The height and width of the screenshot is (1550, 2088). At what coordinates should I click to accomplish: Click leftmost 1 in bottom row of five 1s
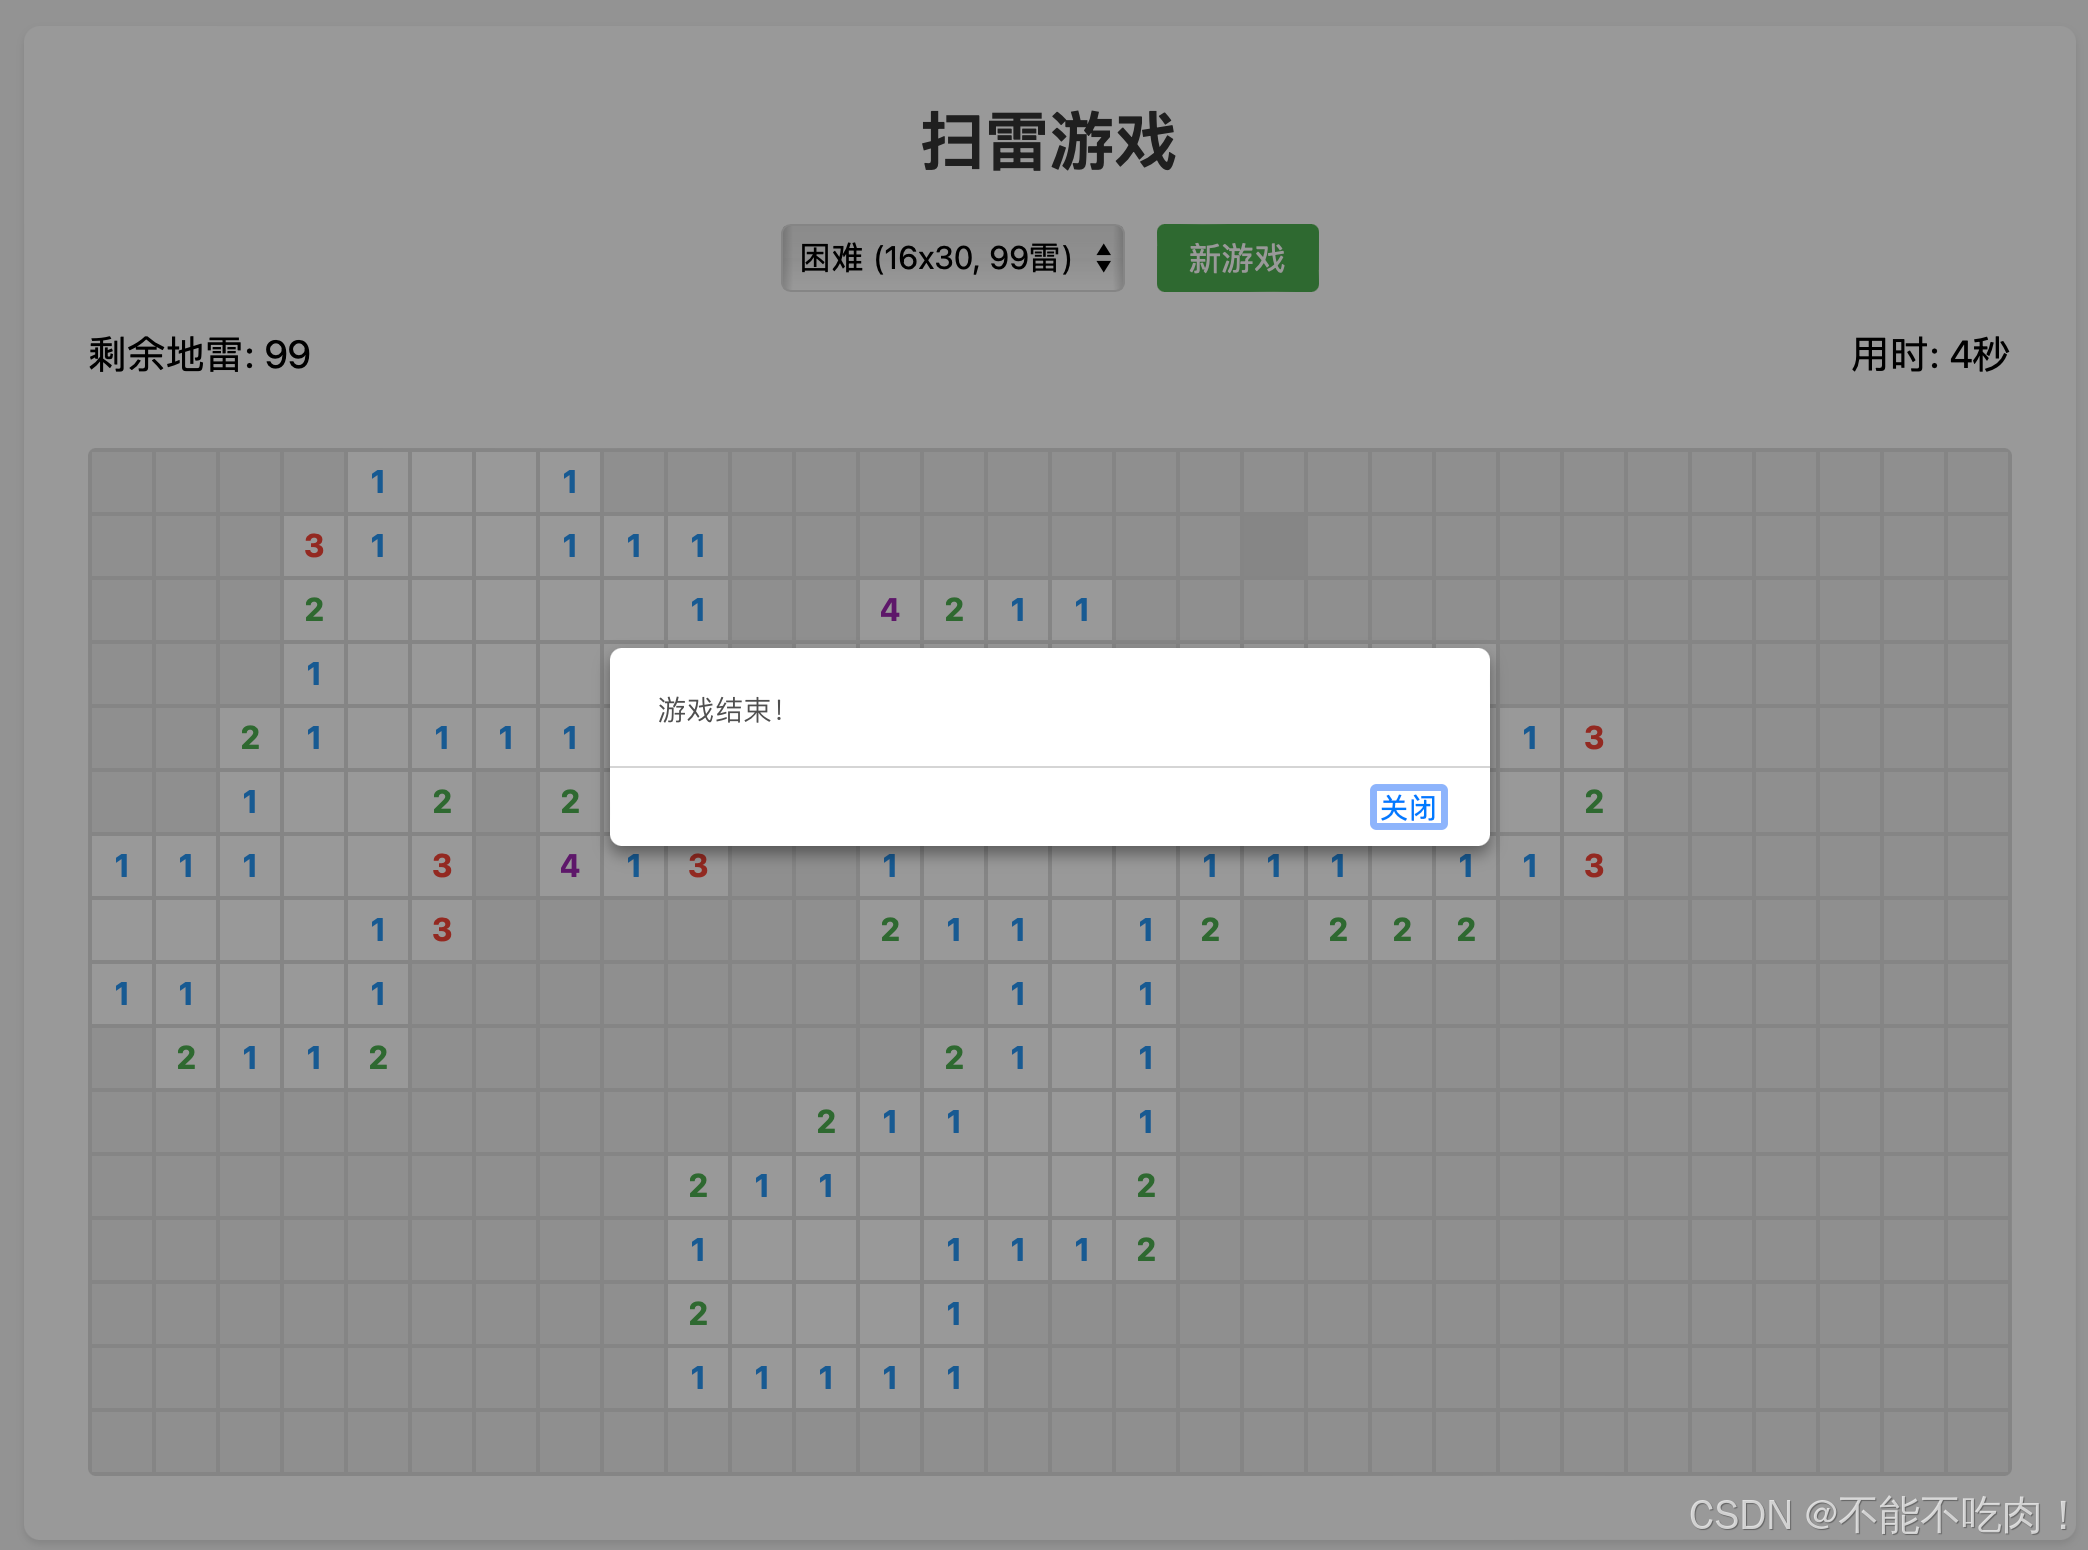click(x=698, y=1378)
